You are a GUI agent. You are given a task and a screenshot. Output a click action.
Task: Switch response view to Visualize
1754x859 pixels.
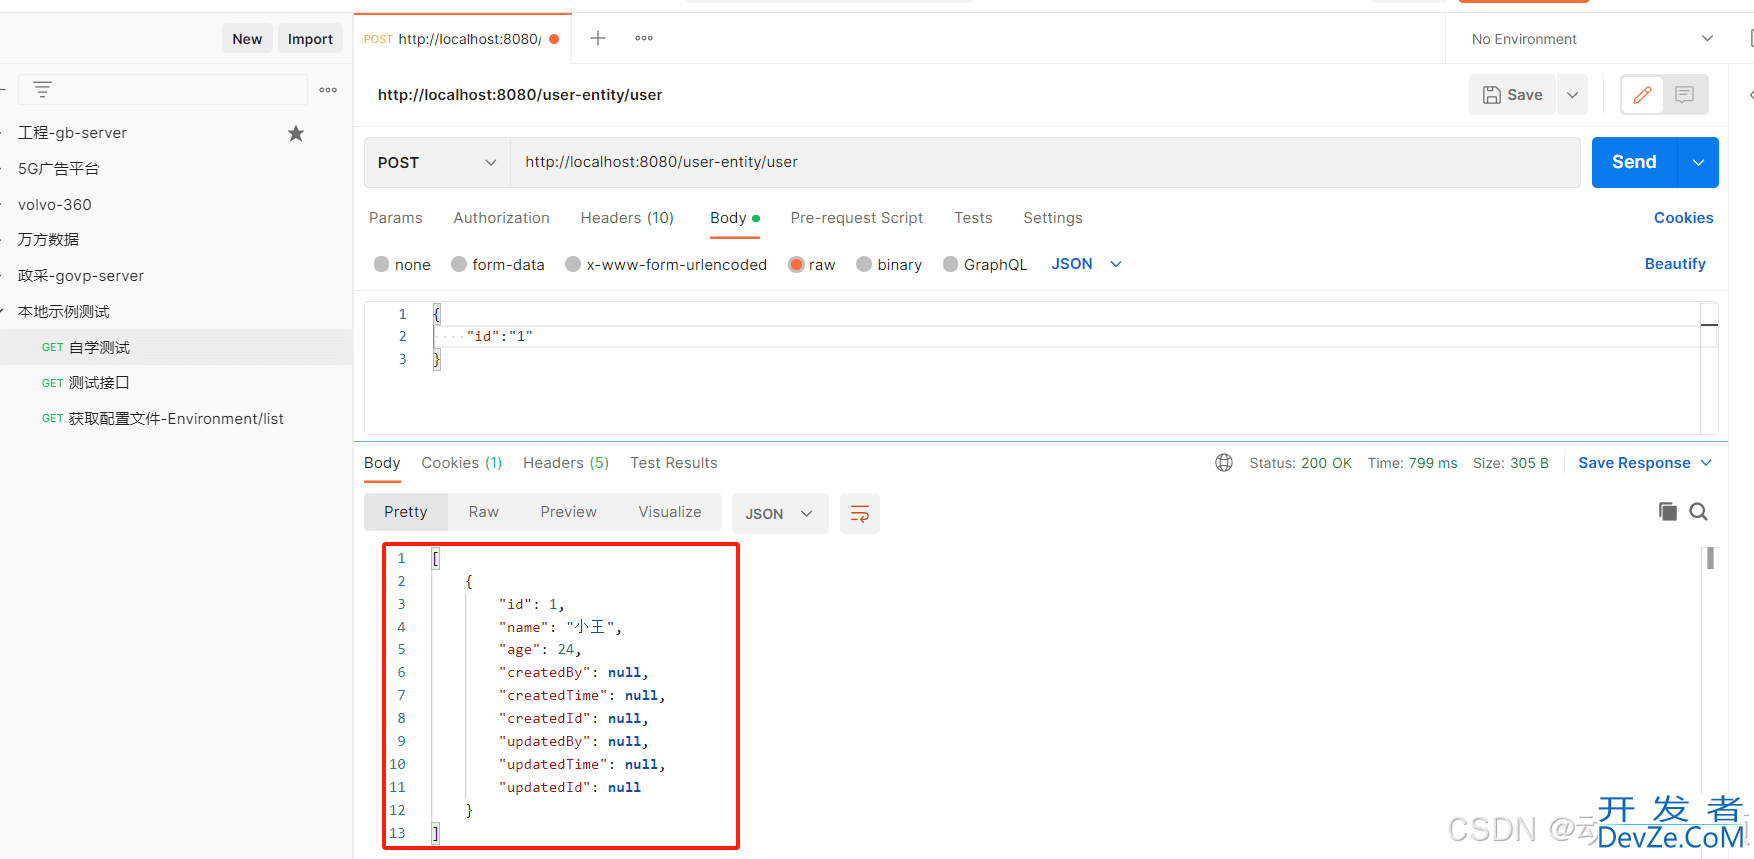point(670,512)
